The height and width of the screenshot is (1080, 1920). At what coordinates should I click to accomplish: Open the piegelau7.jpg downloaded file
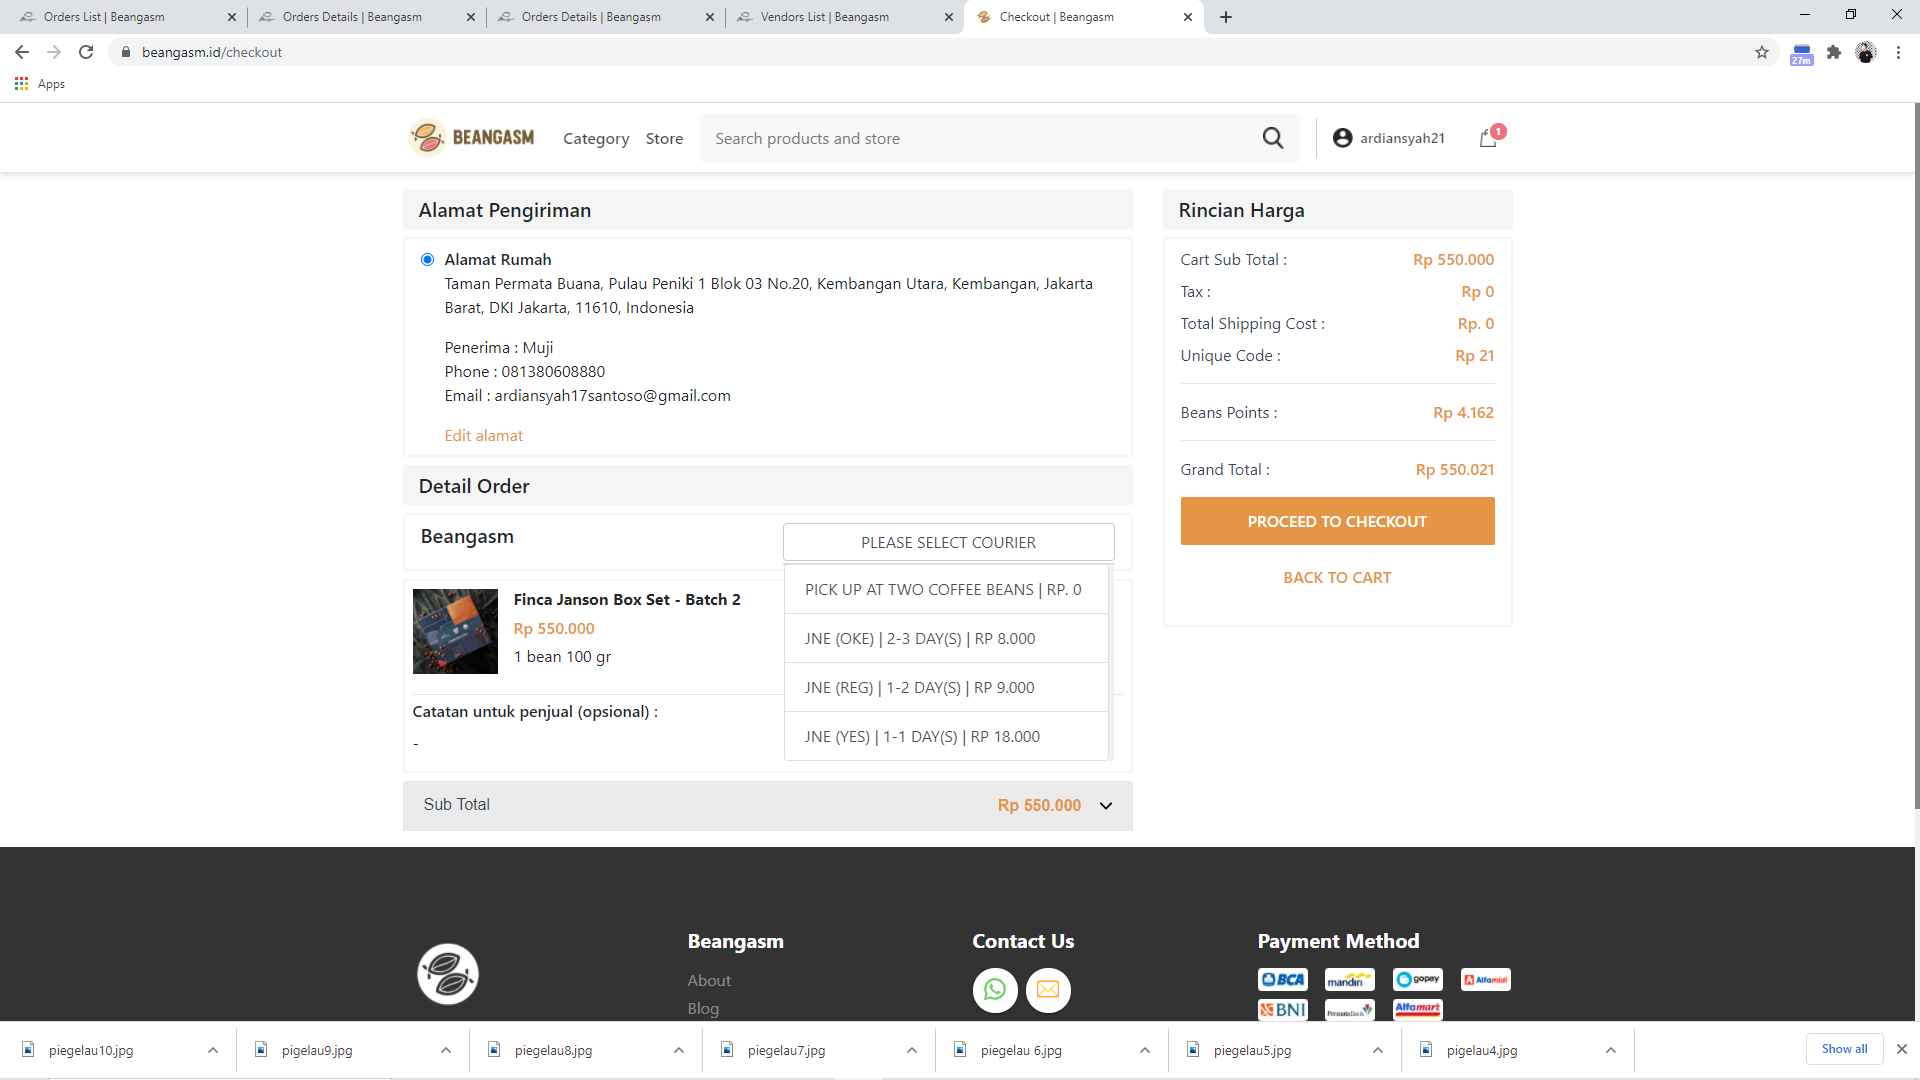coord(786,1050)
